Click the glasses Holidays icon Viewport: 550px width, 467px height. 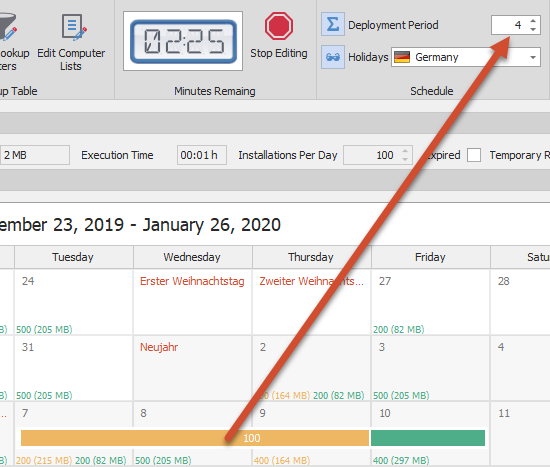point(333,56)
